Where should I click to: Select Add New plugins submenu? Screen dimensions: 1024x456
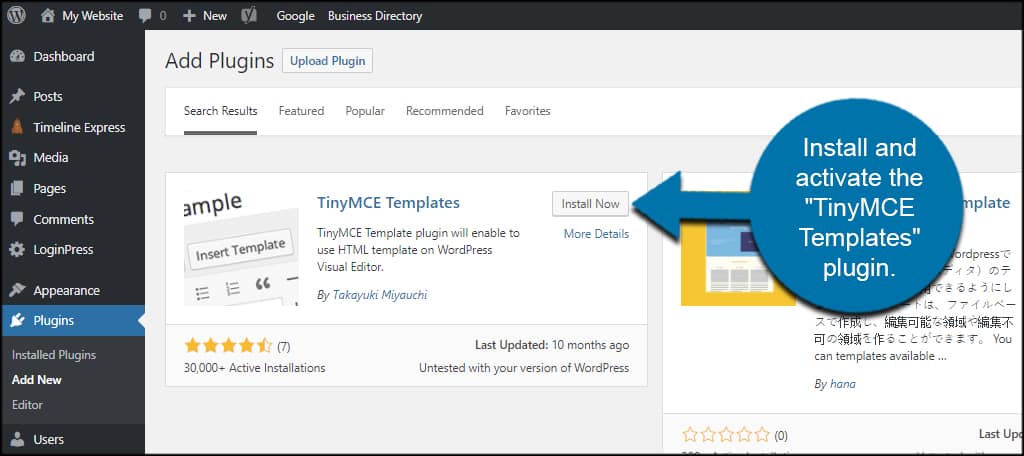point(37,380)
